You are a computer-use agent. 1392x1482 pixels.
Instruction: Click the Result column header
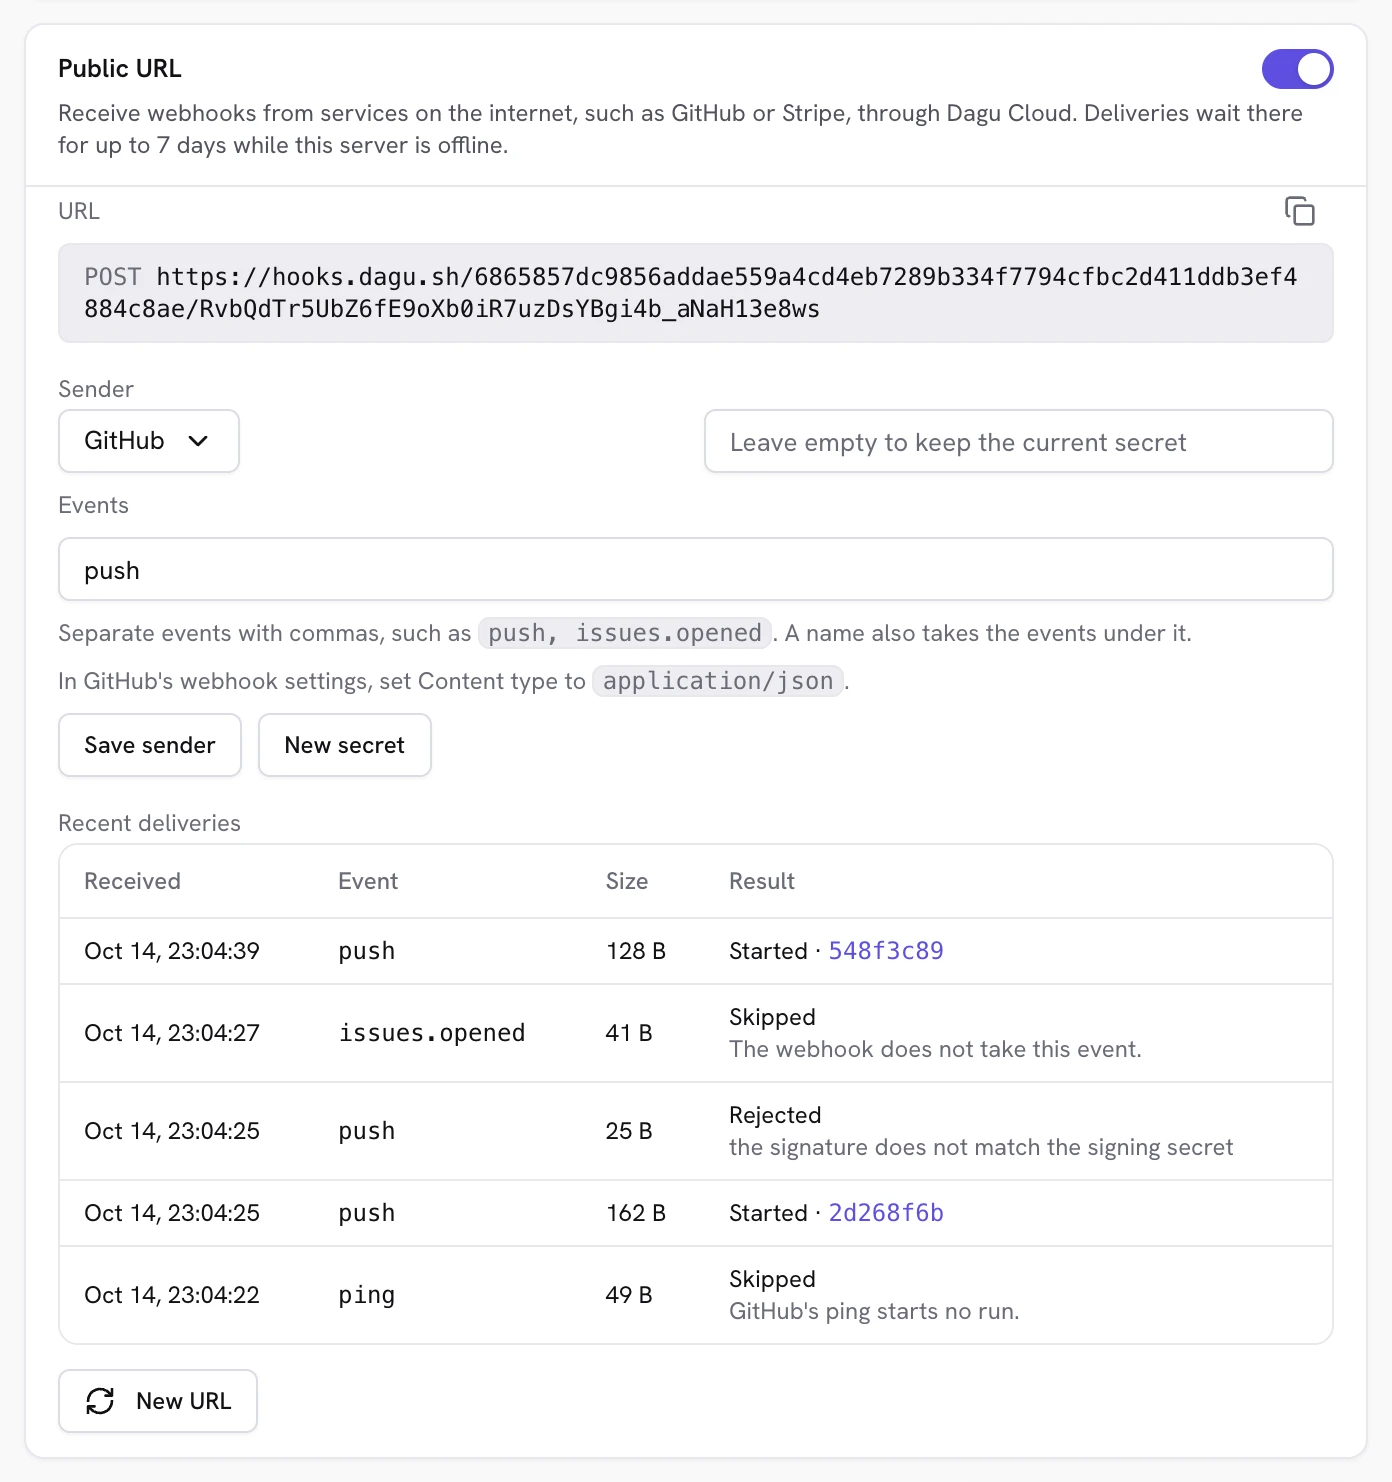click(x=762, y=881)
